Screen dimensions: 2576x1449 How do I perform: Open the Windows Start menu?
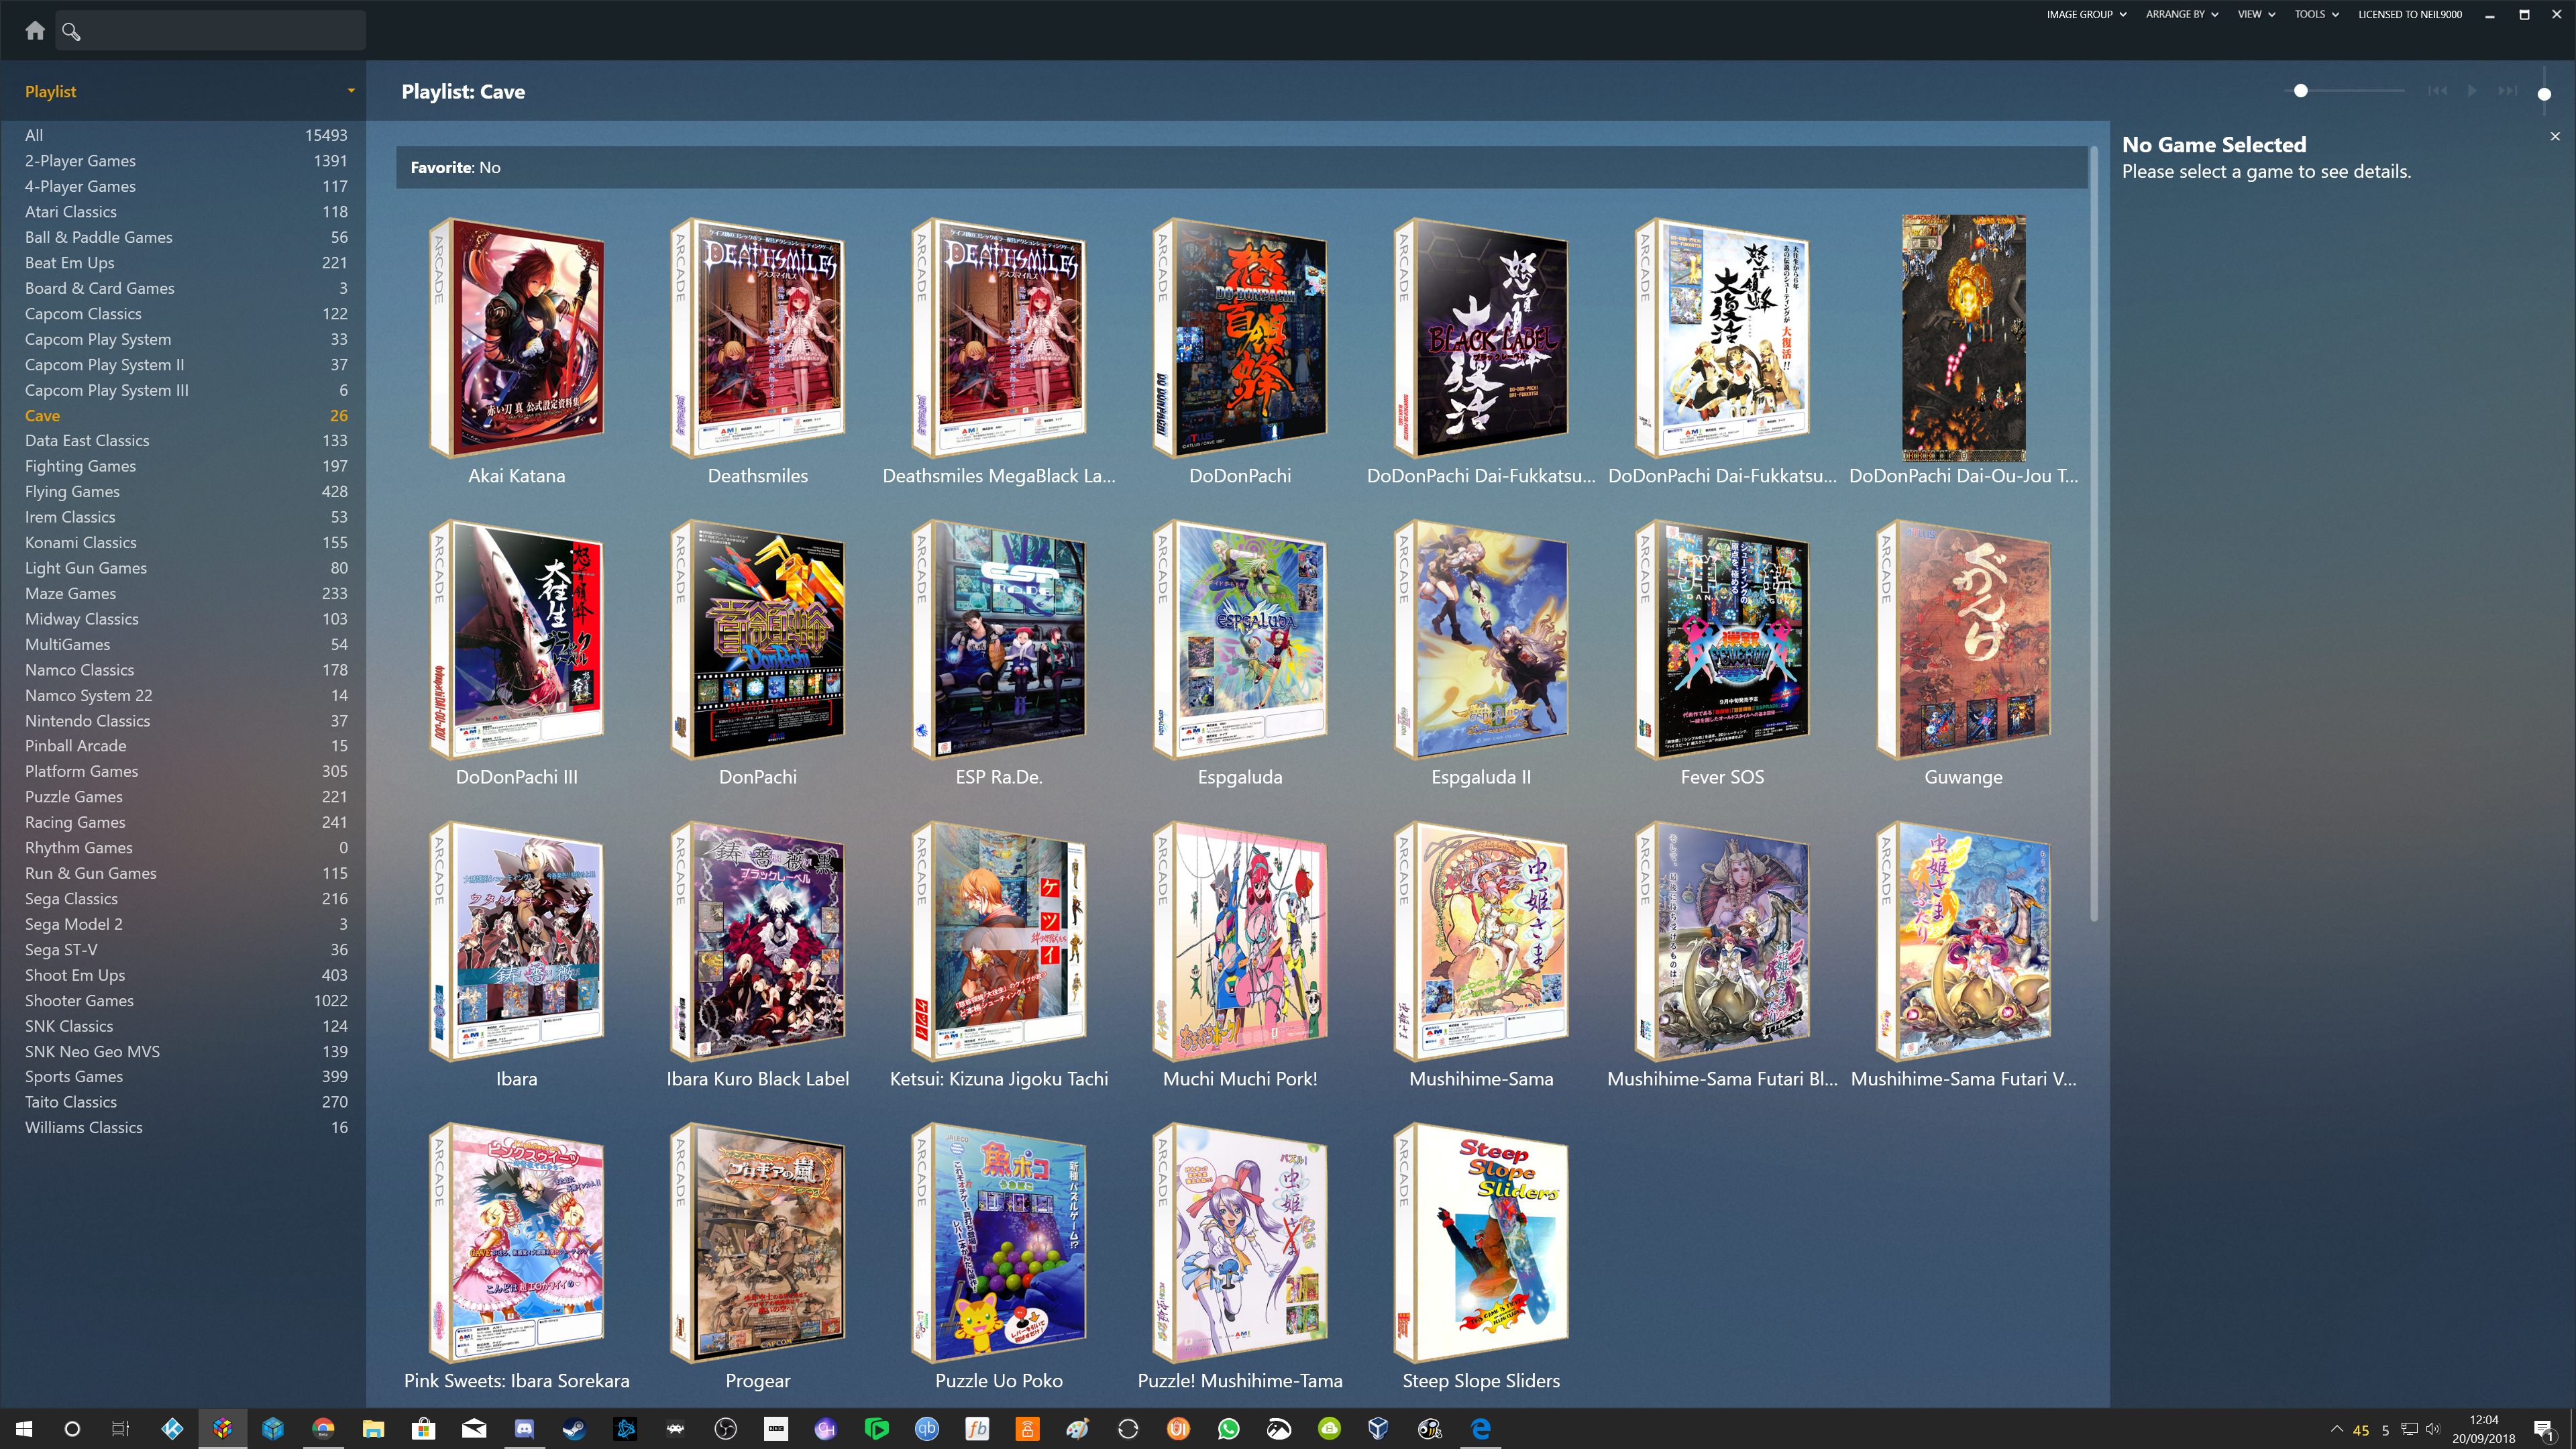24,1429
